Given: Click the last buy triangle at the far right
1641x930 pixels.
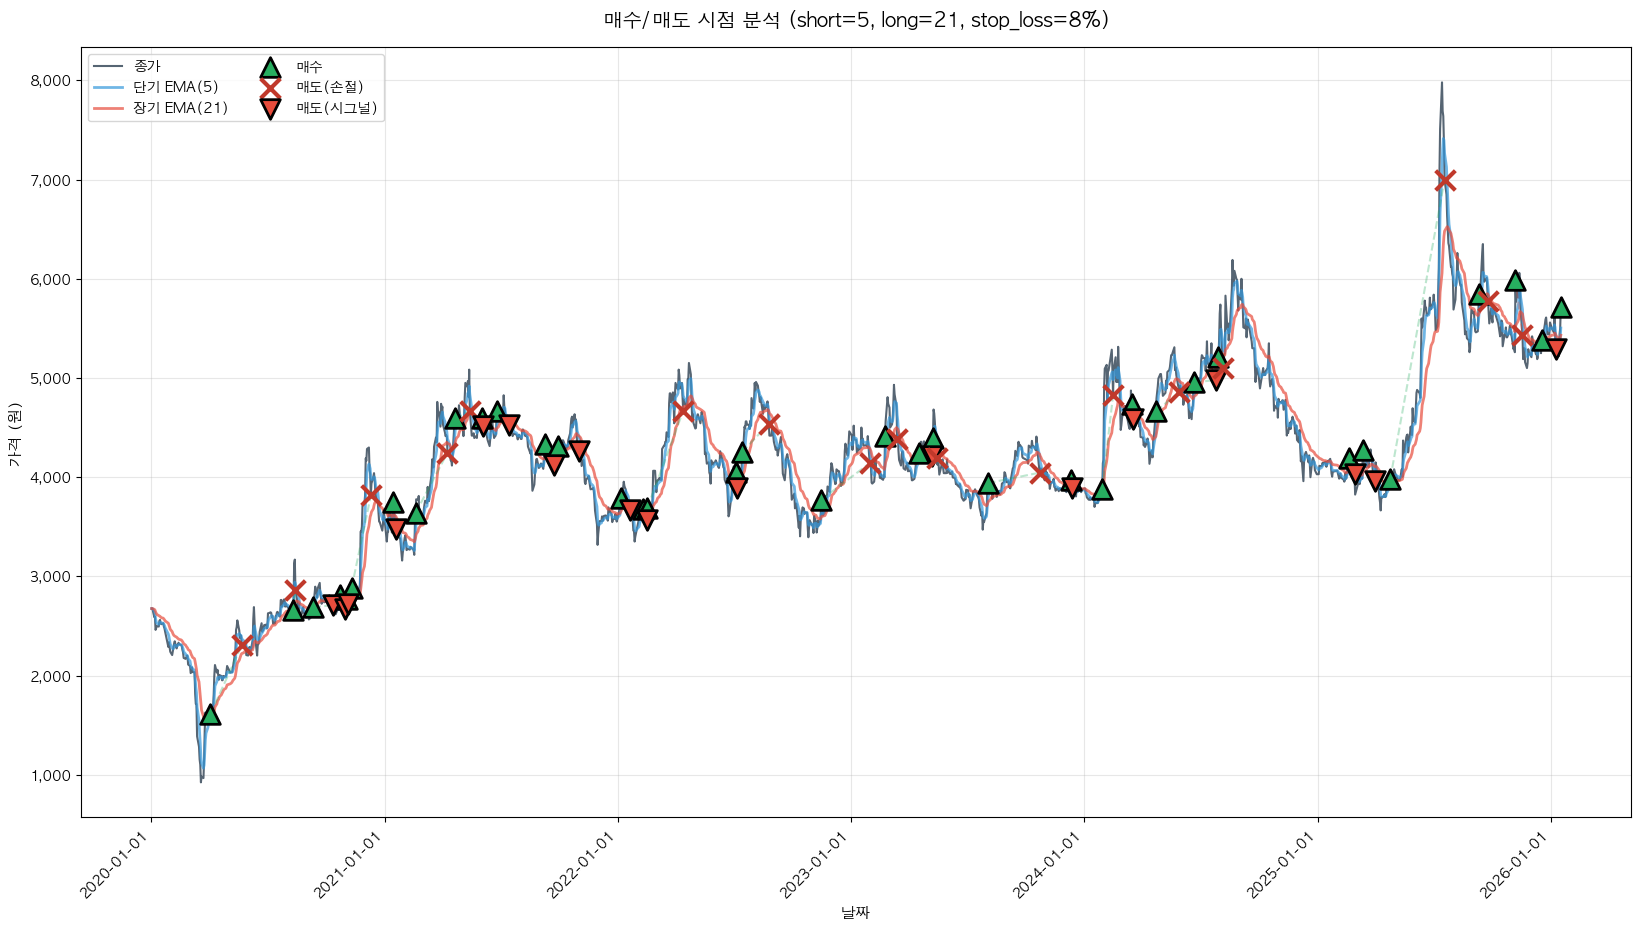Looking at the screenshot, I should coord(1561,308).
